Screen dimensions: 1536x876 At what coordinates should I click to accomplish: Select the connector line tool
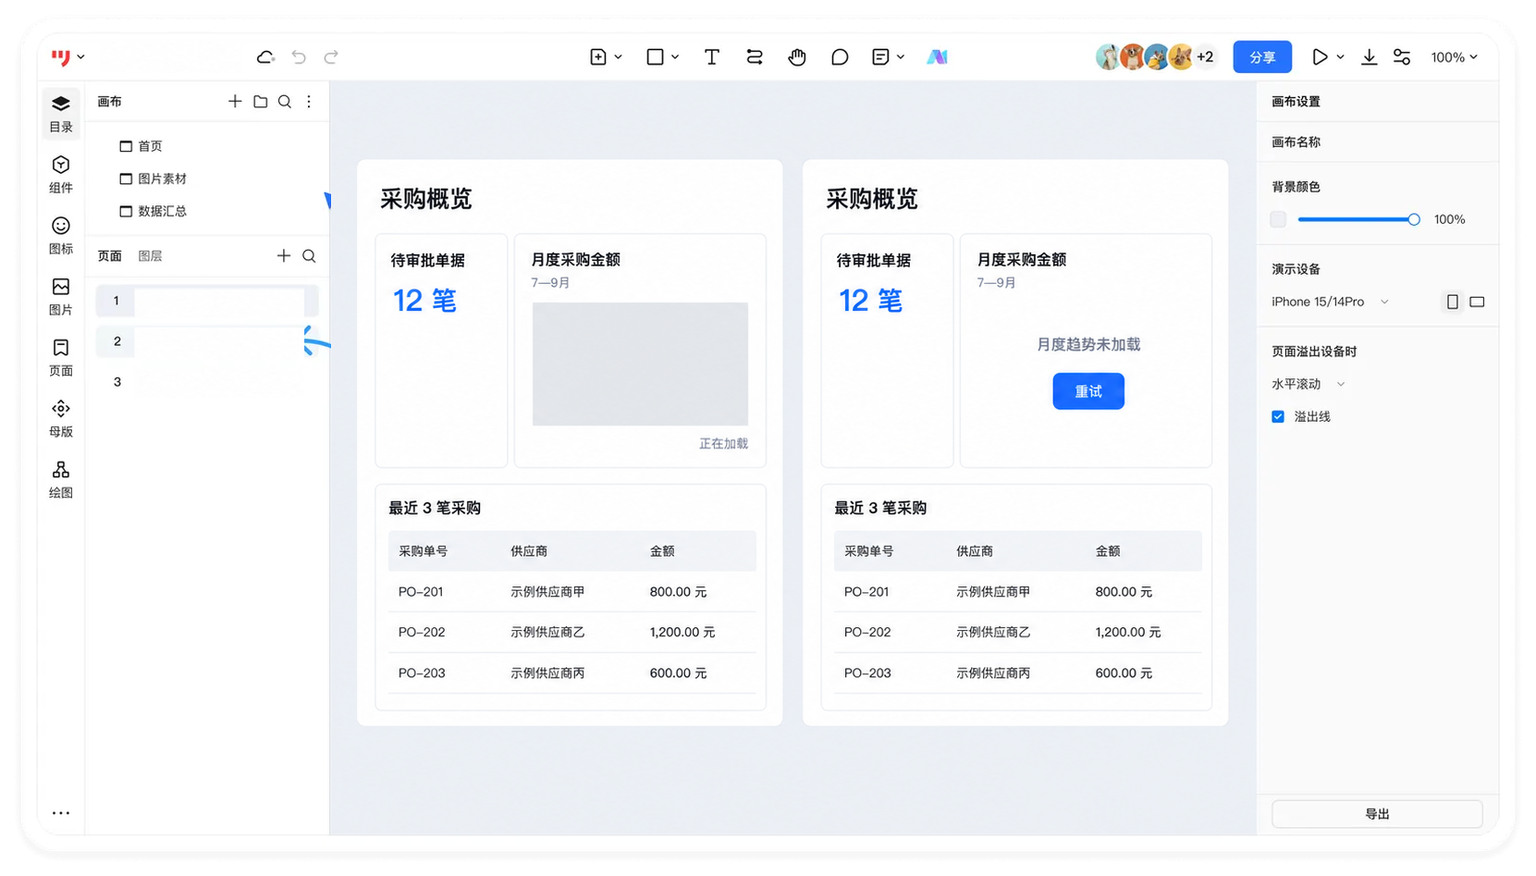coord(755,57)
